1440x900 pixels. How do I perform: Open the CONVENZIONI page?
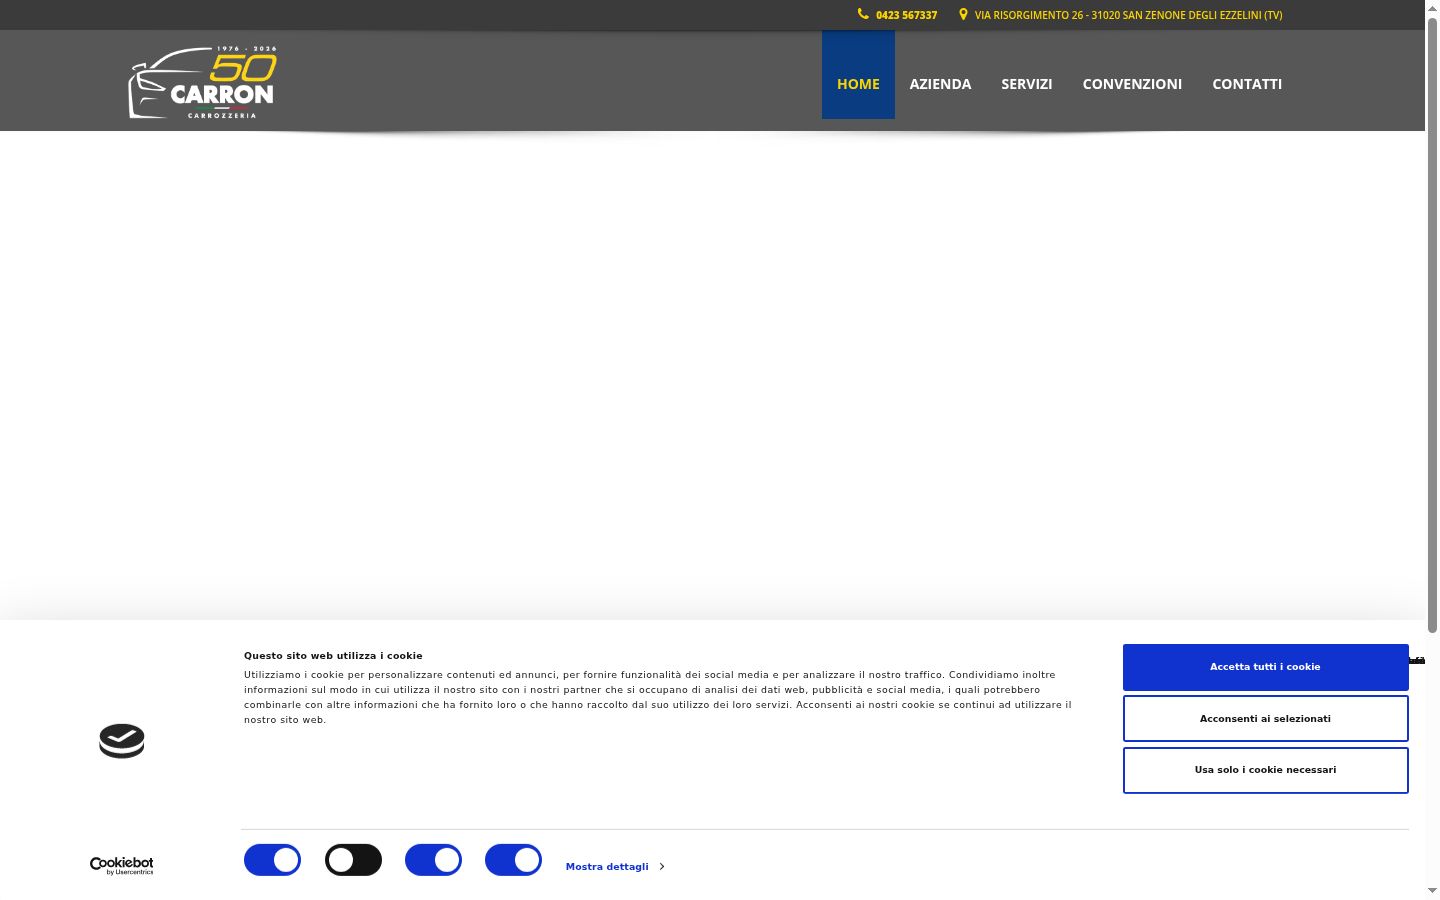click(1132, 84)
